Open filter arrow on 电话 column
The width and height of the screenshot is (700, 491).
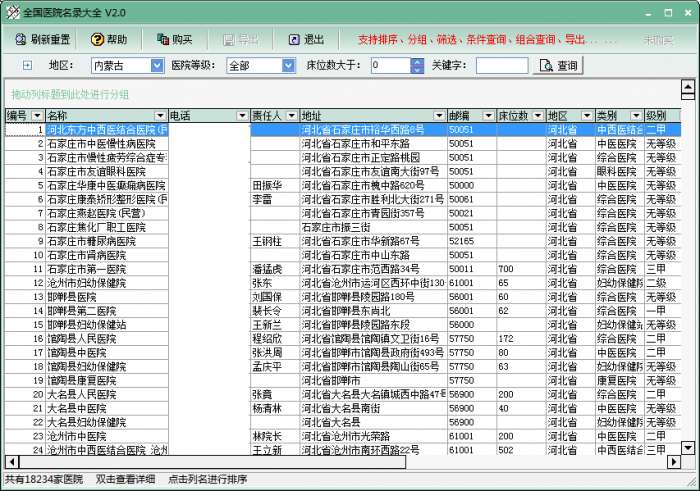coord(242,116)
